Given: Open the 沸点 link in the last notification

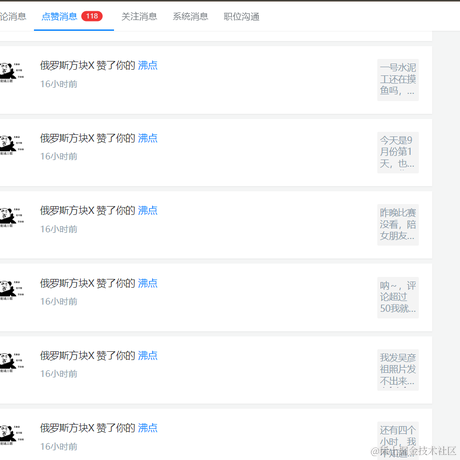Looking at the screenshot, I should [x=148, y=428].
